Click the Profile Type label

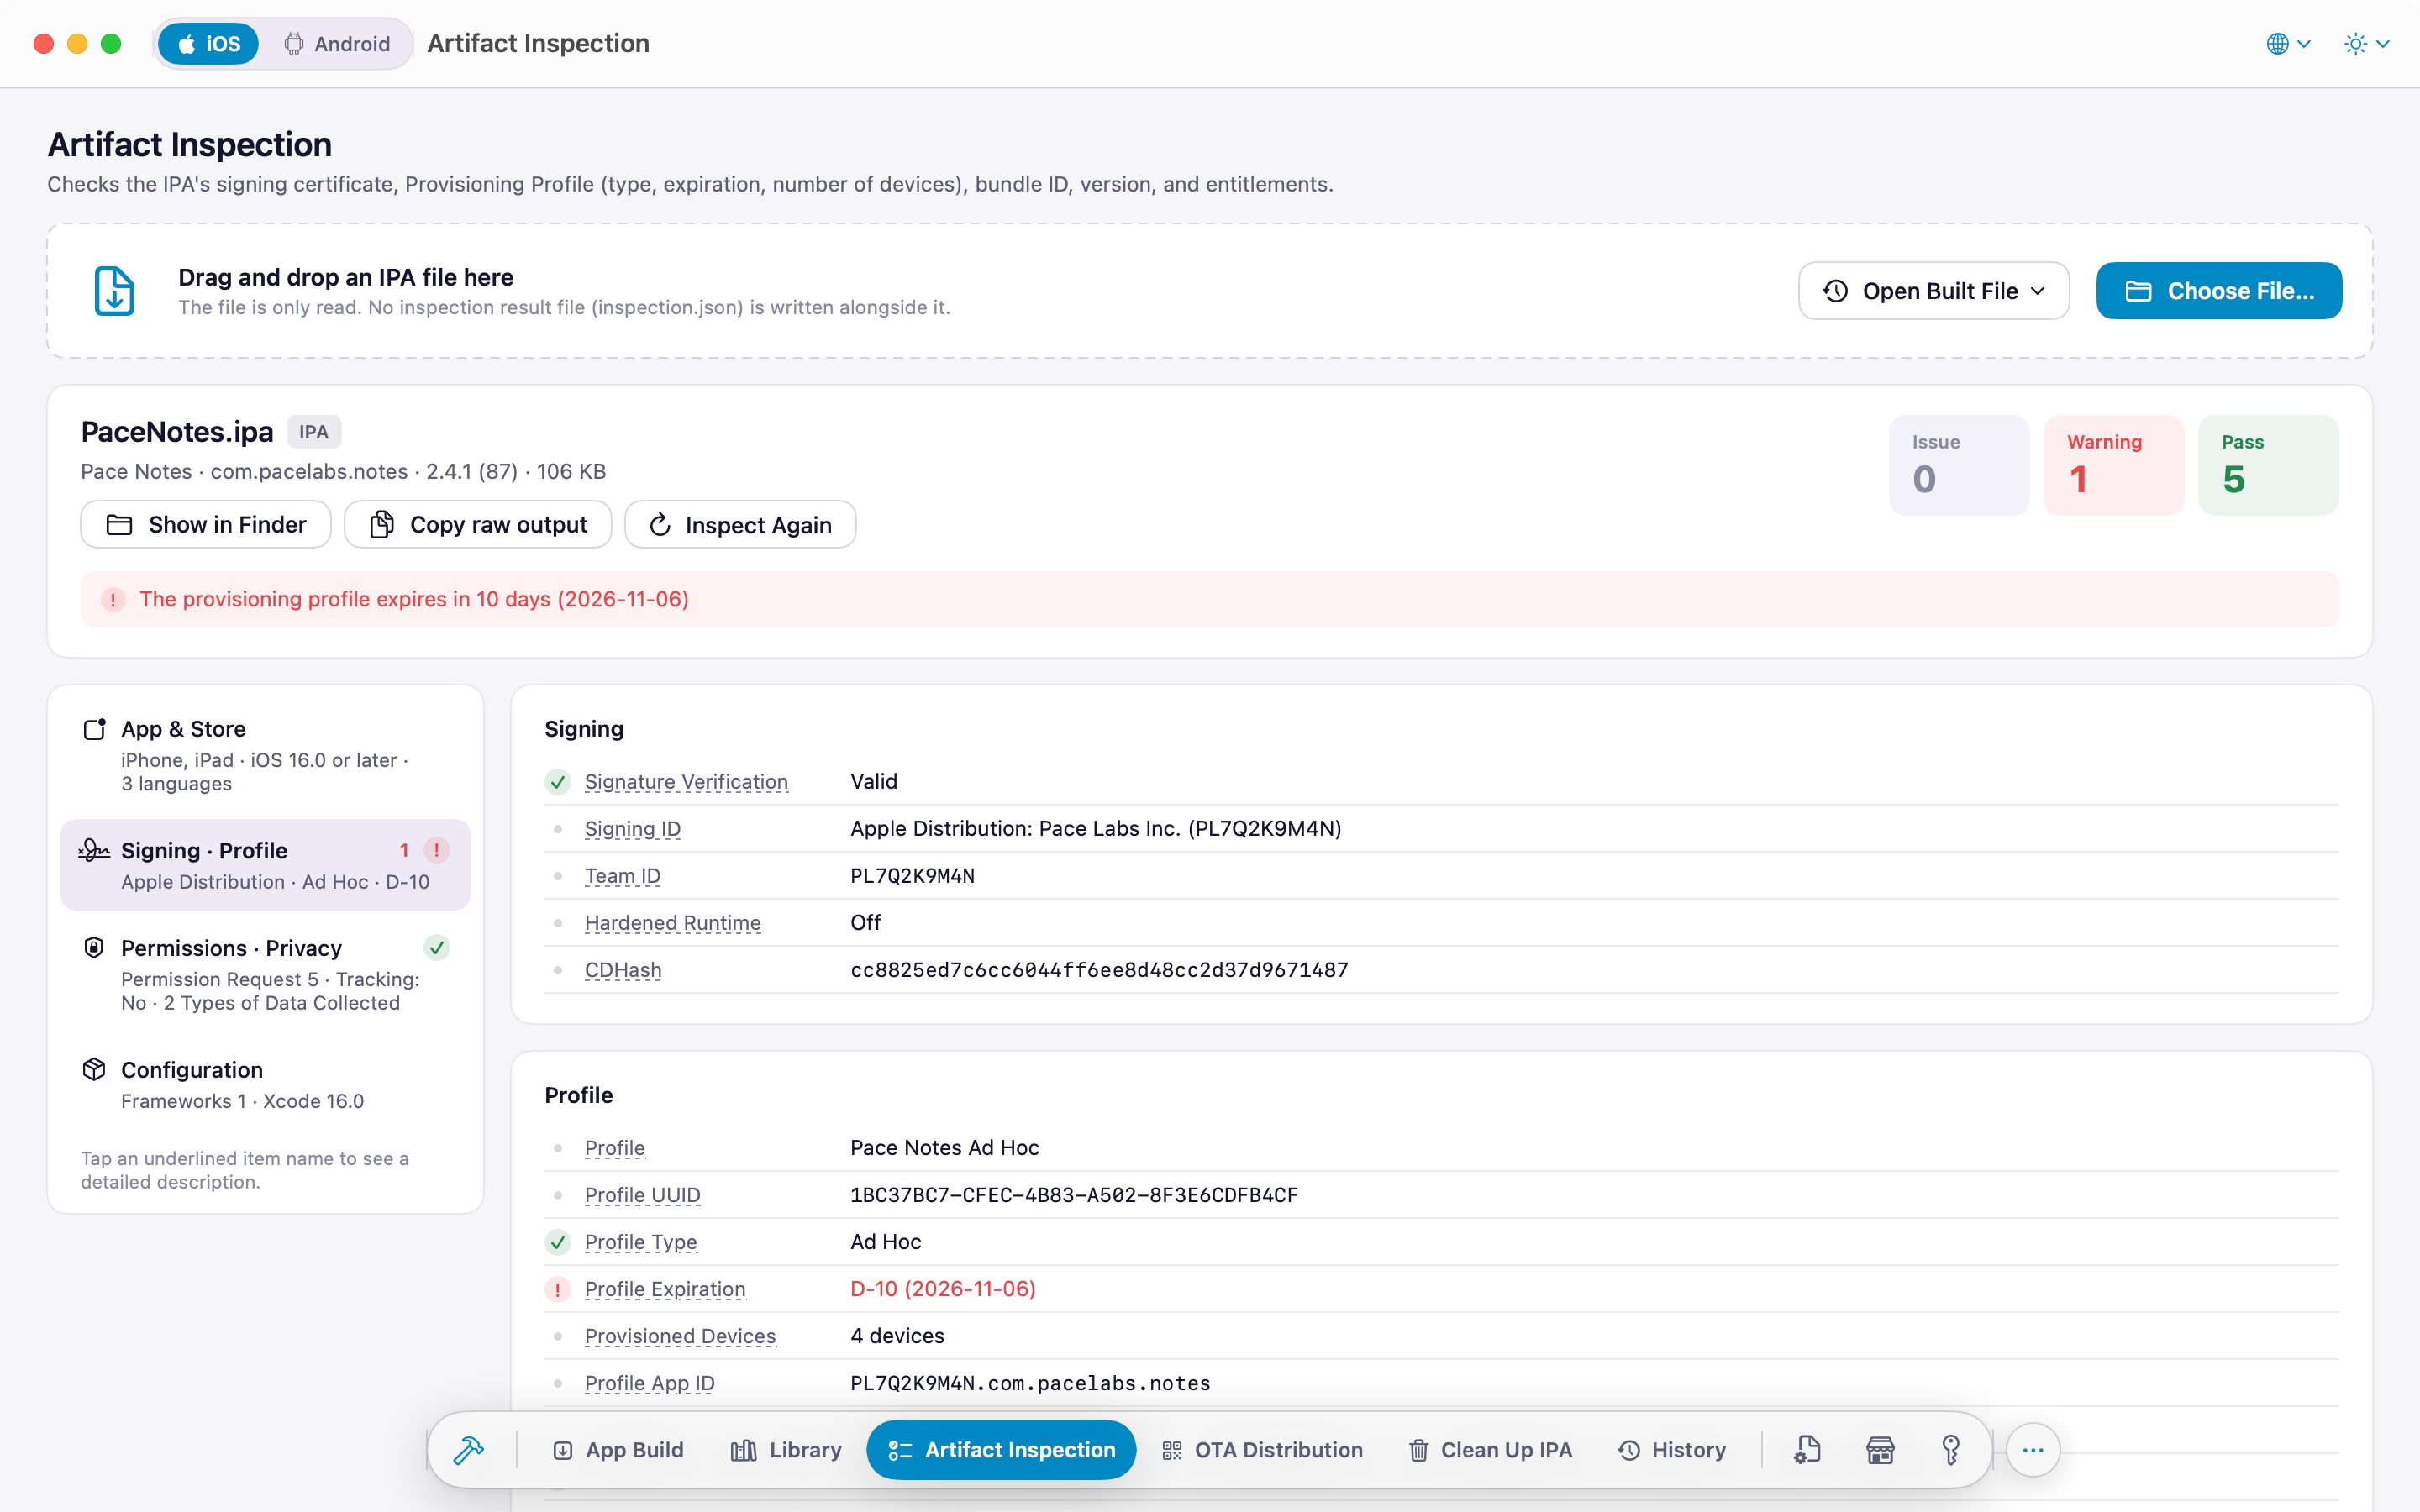pyautogui.click(x=641, y=1242)
